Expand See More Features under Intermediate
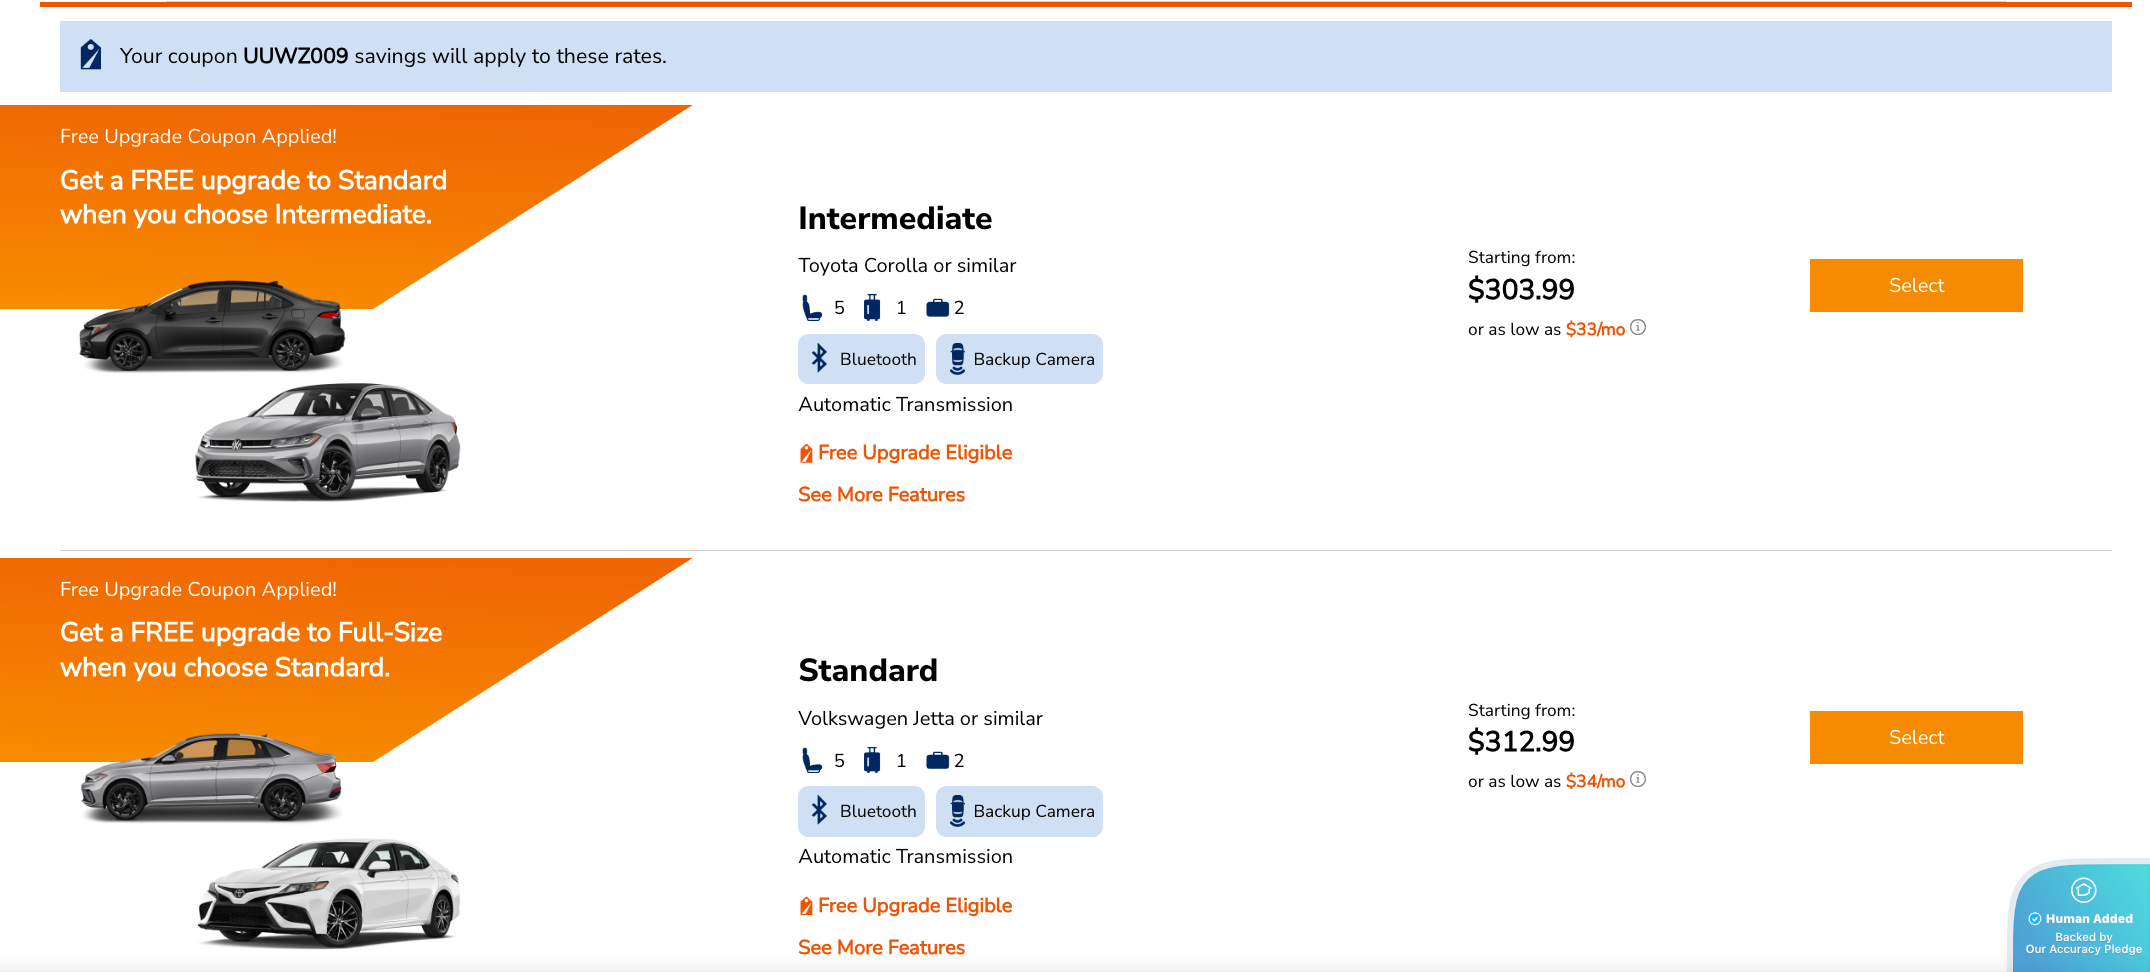Image resolution: width=2150 pixels, height=972 pixels. (881, 494)
